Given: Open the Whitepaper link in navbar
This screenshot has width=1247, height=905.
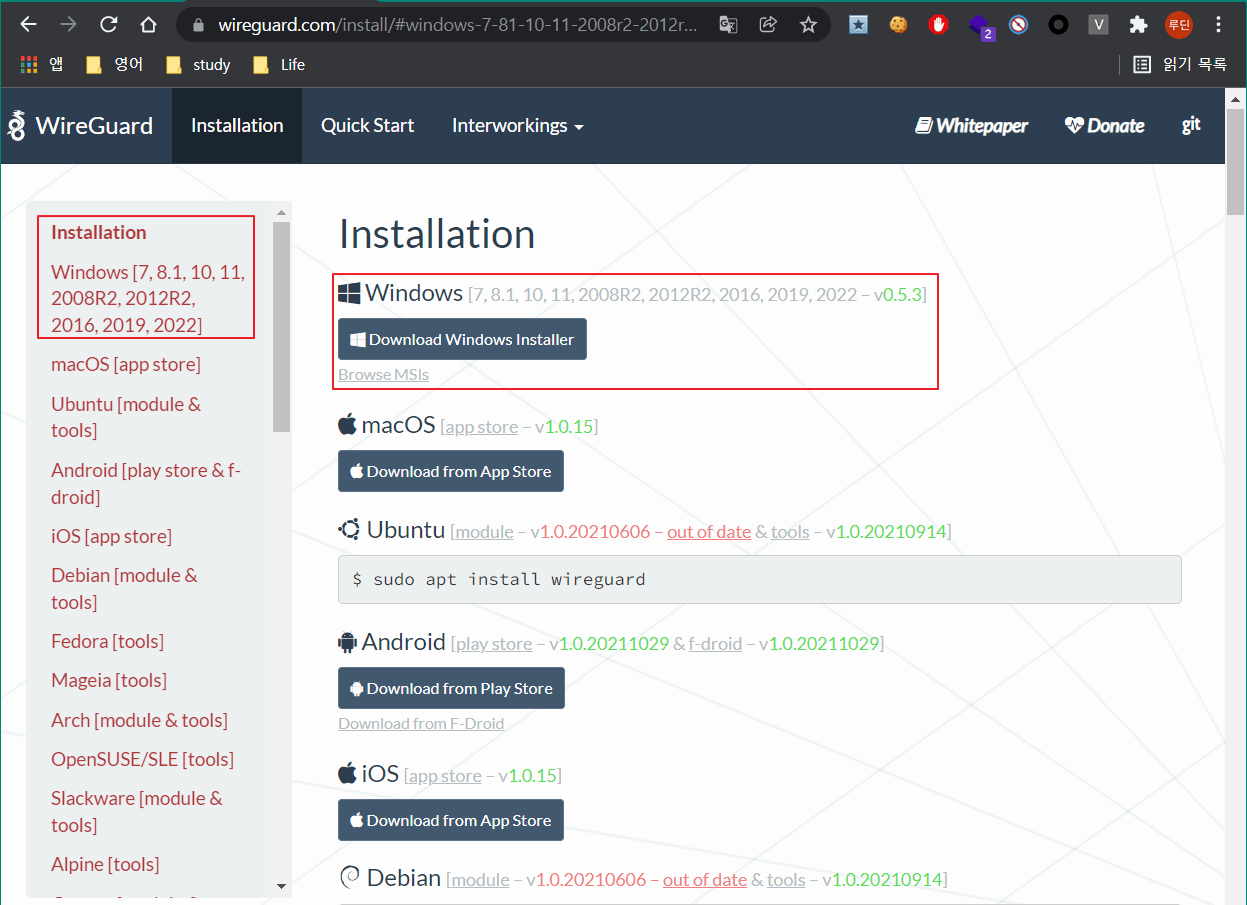Looking at the screenshot, I should [x=972, y=126].
